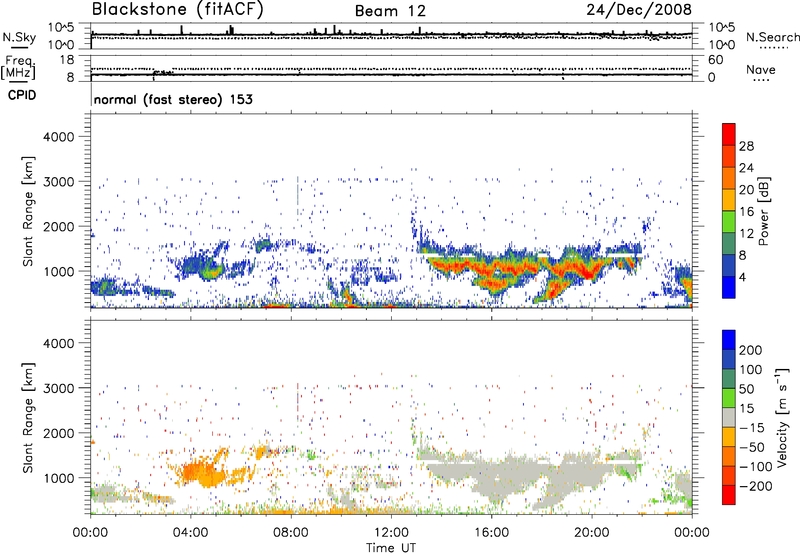Click the 24 tick on Power color bar
800x554 pixels.
coord(746,168)
